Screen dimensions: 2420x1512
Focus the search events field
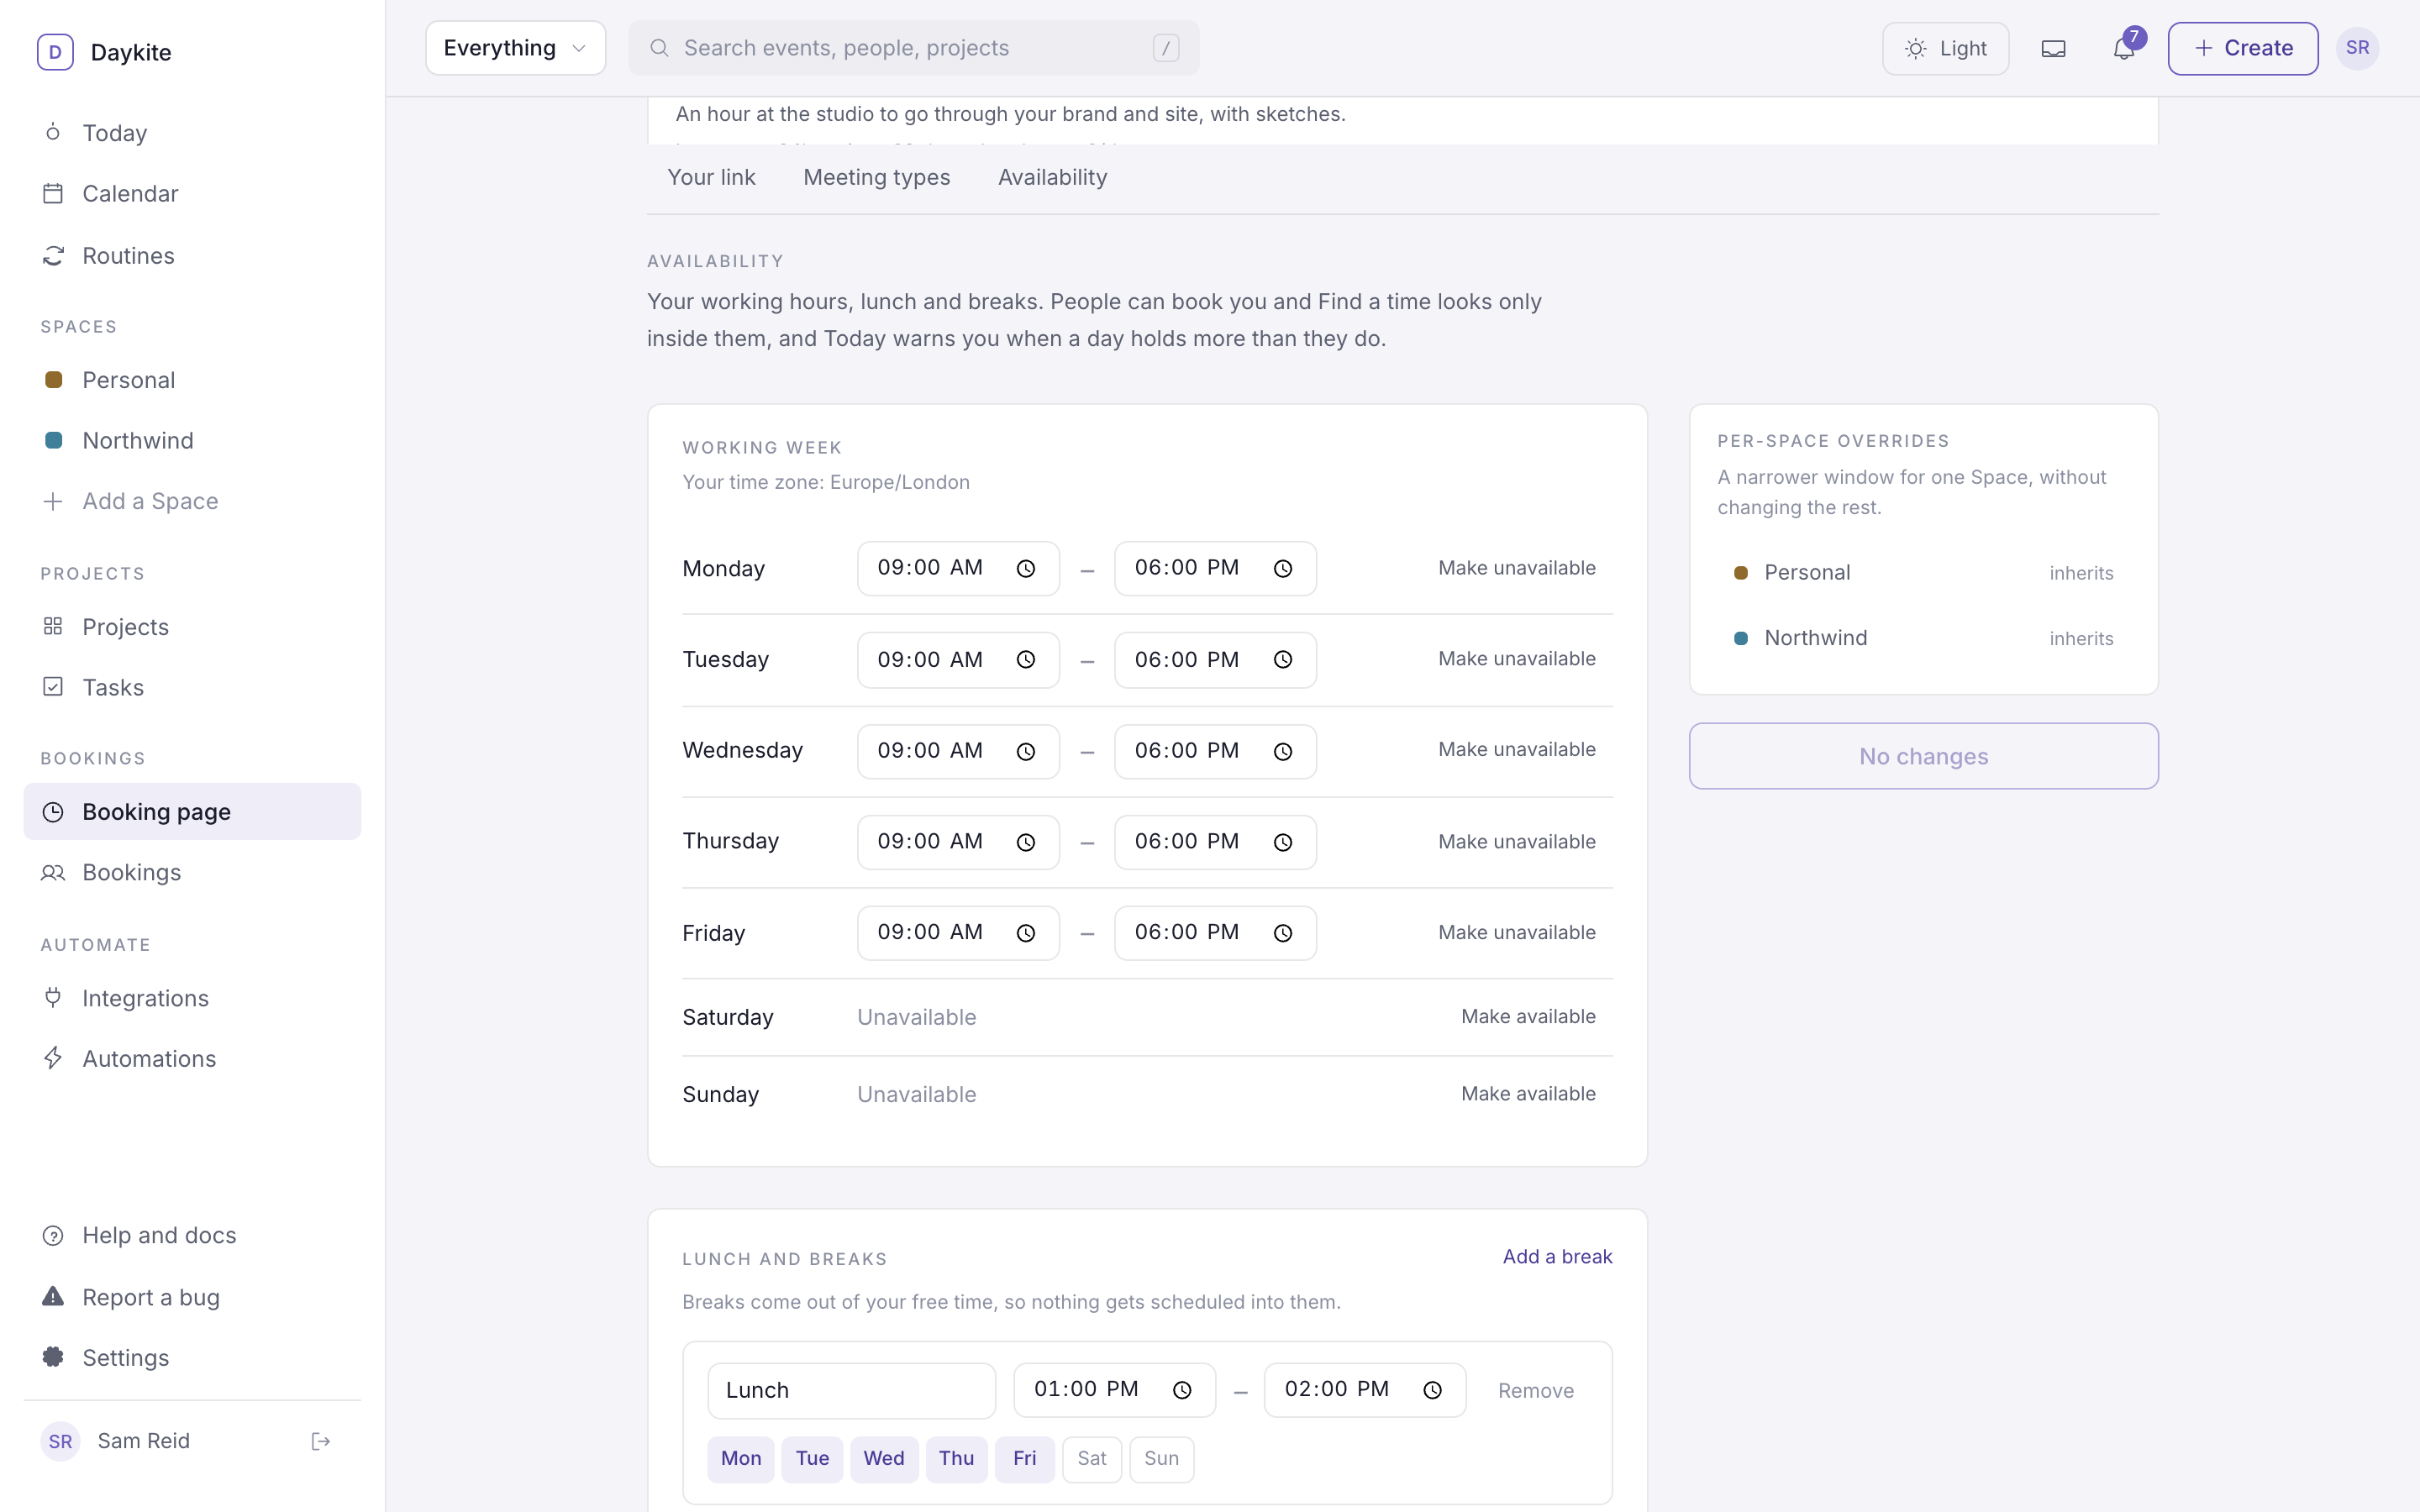913,48
